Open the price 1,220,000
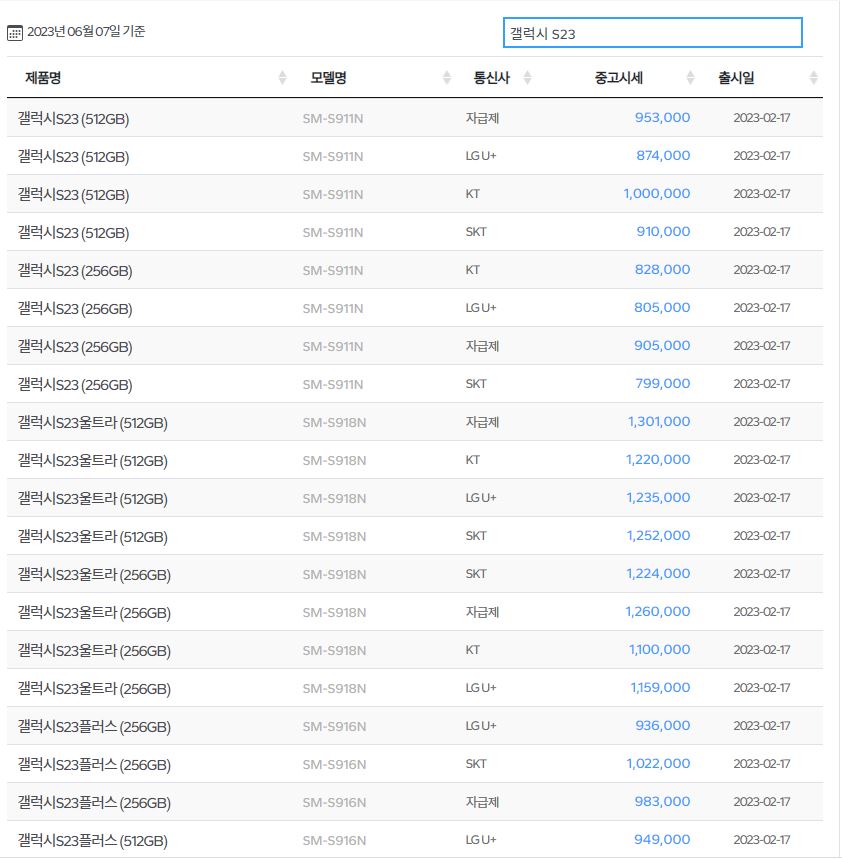 [x=658, y=460]
